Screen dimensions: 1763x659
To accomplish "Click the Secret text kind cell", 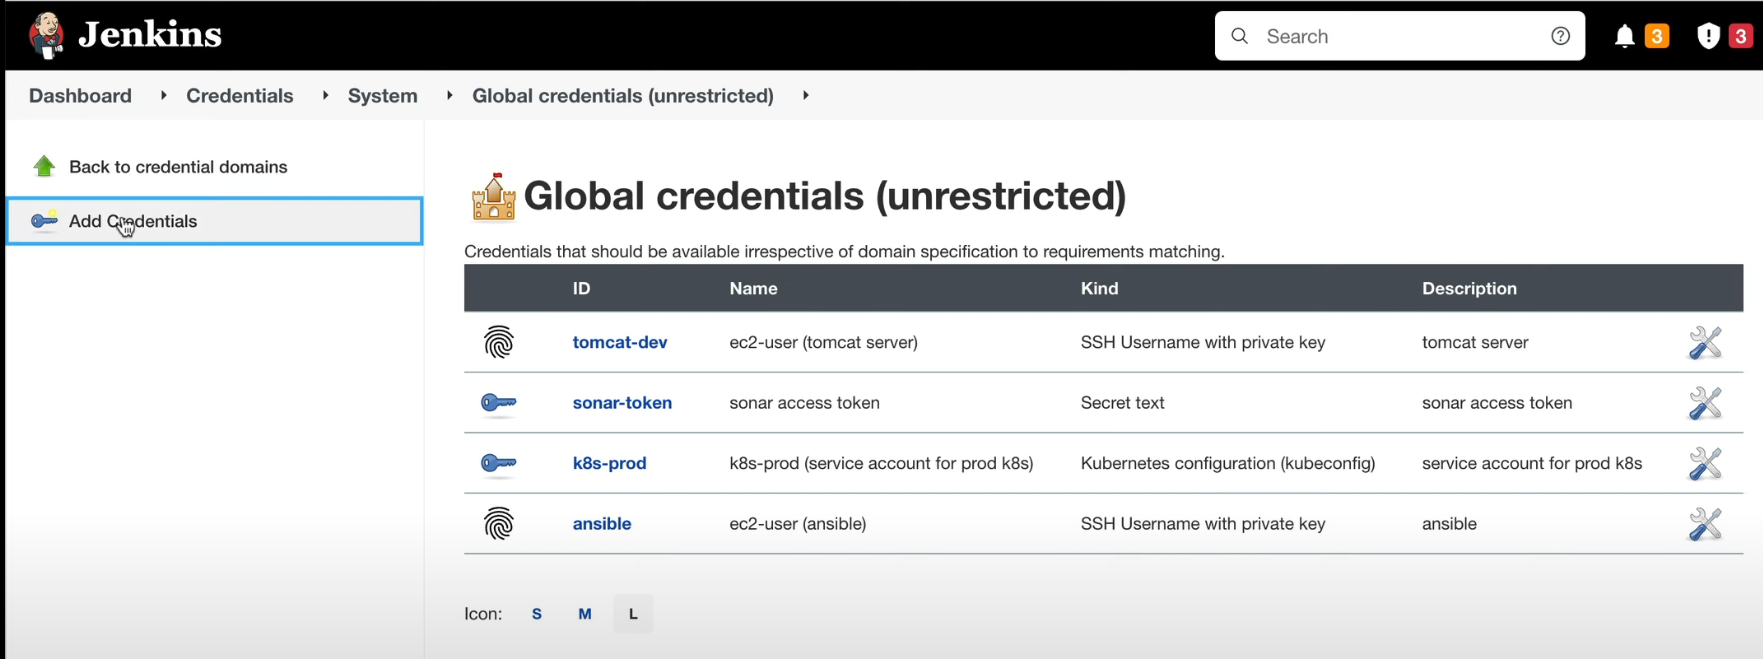I will point(1122,403).
